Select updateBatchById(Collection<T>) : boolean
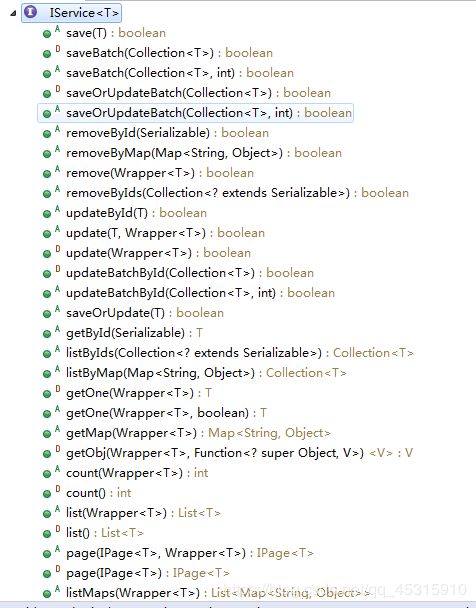The width and height of the screenshot is (476, 608). (x=190, y=273)
